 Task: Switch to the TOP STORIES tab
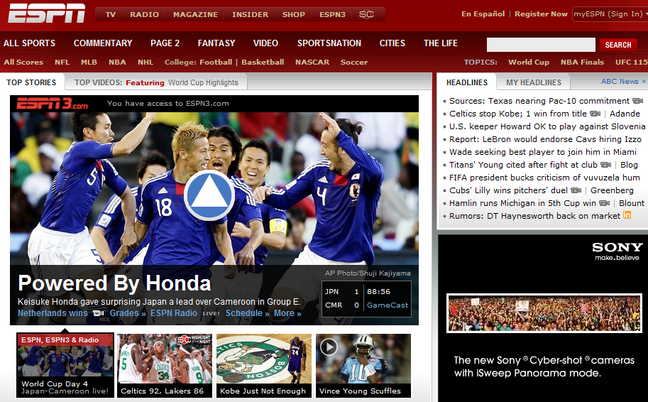click(31, 82)
